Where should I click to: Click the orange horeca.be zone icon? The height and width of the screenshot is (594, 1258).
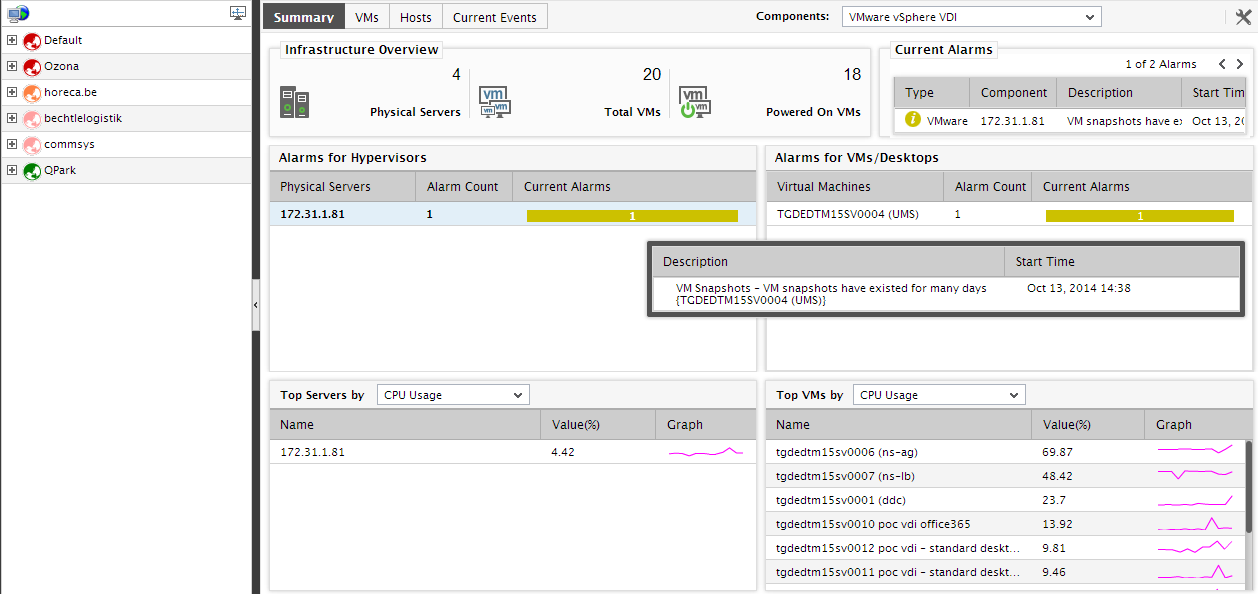[31, 93]
